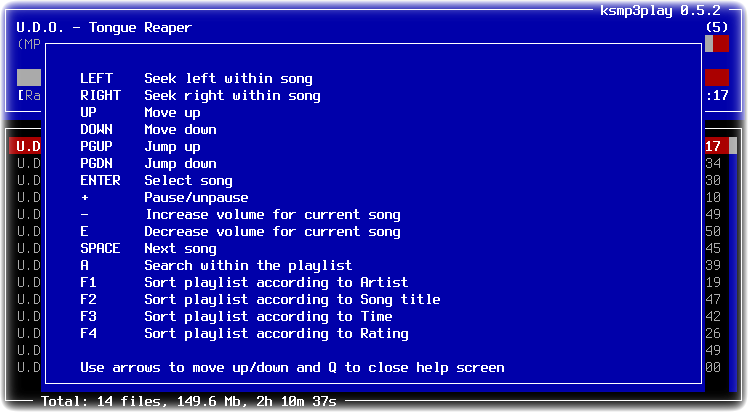Click the playlist duration ending in '10'
This screenshot has width=748, height=412.
713,197
